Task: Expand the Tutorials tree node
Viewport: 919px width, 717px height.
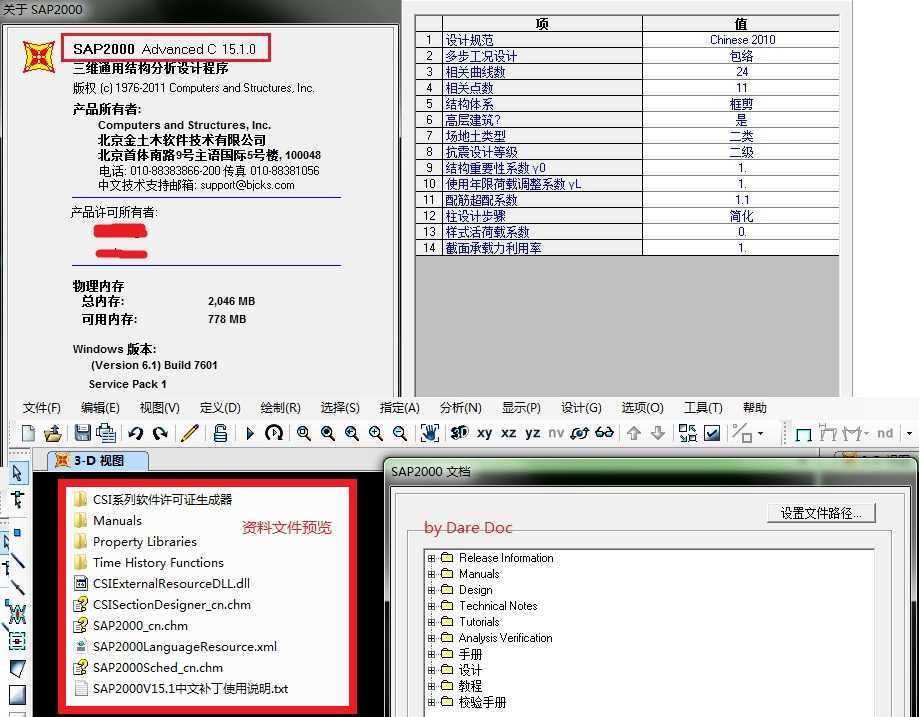Action: click(x=431, y=622)
